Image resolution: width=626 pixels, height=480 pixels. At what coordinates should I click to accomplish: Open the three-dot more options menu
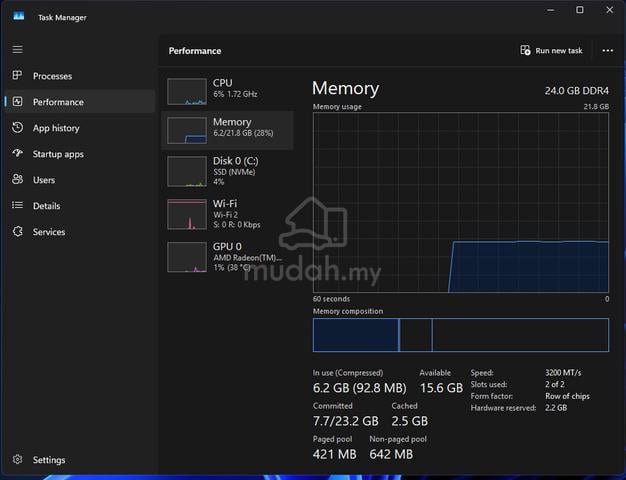point(608,51)
